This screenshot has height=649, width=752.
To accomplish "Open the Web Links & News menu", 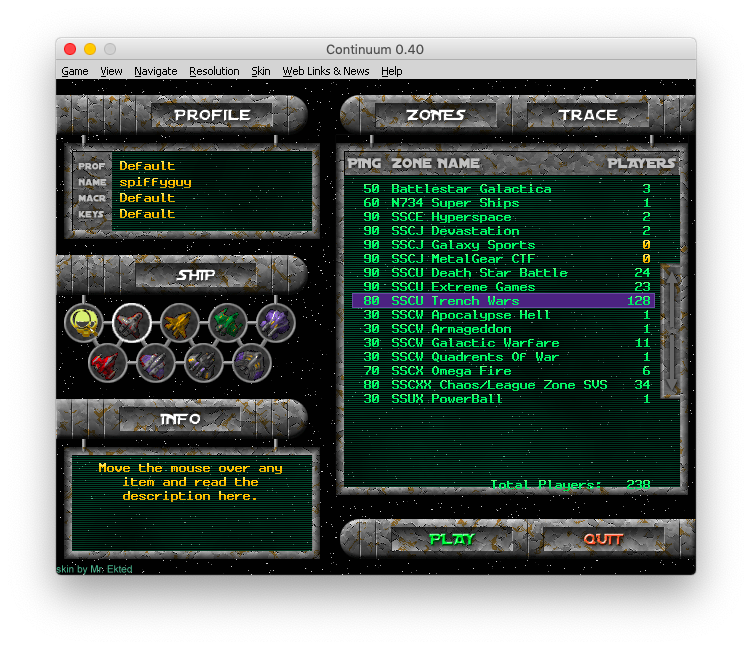I will point(325,71).
